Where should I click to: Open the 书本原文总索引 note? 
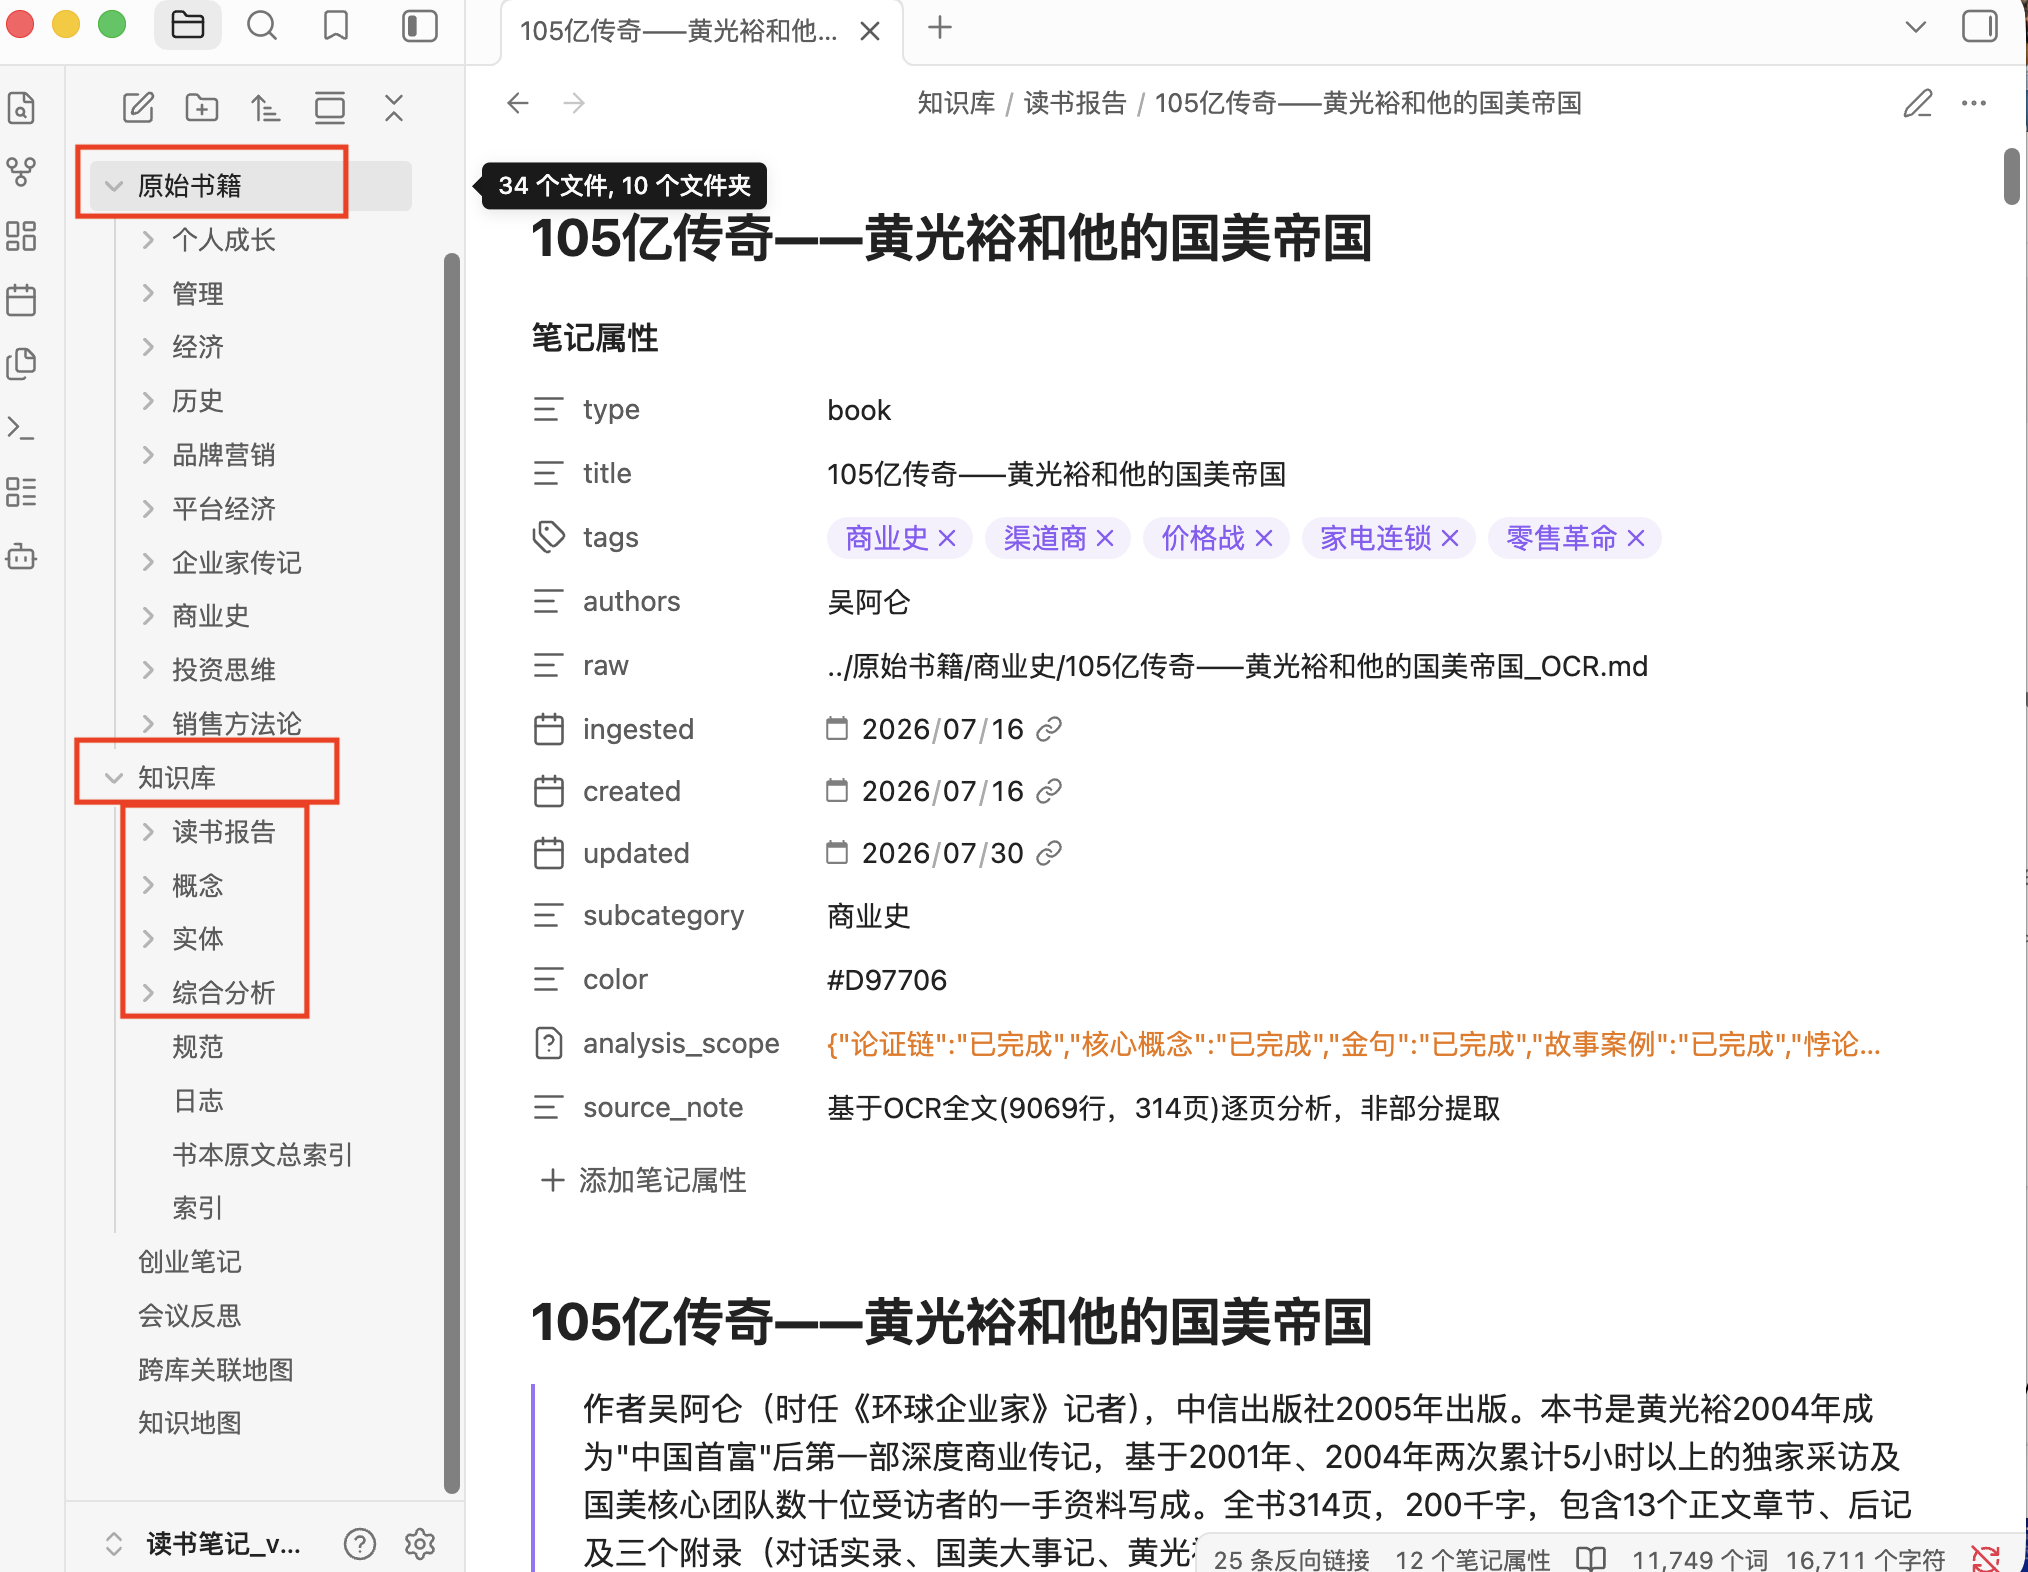pos(263,1155)
